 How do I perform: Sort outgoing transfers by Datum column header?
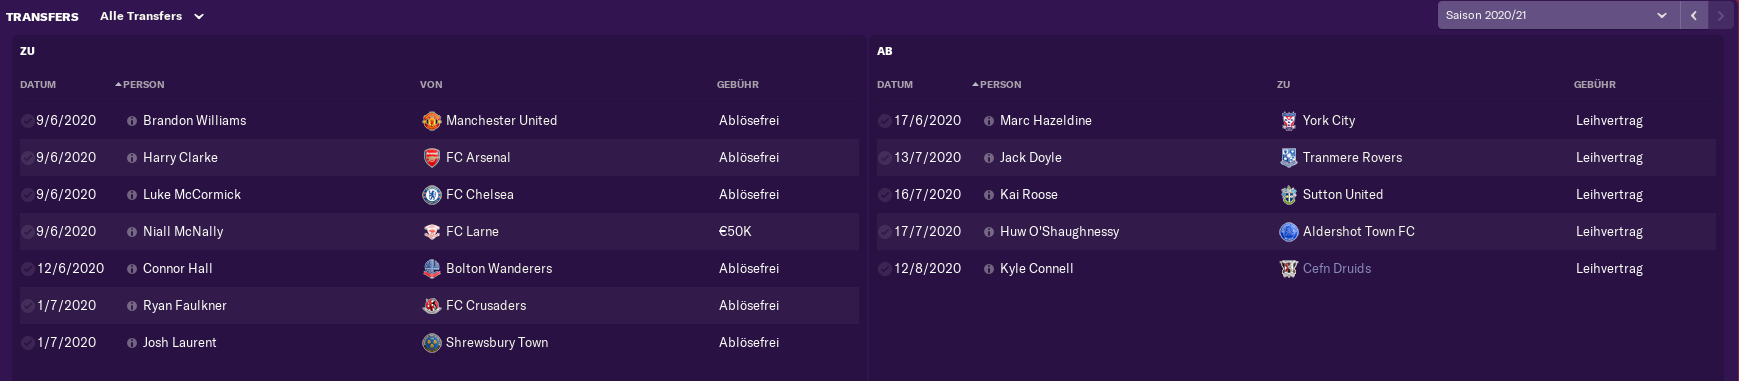[x=895, y=85]
